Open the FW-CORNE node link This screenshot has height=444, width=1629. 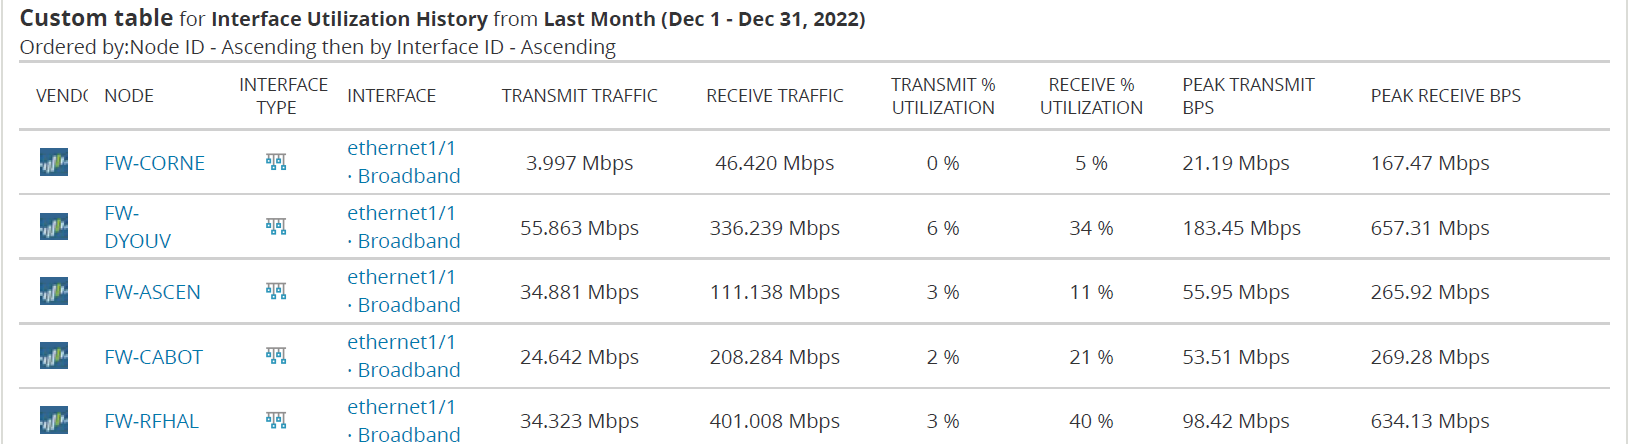[x=154, y=163]
